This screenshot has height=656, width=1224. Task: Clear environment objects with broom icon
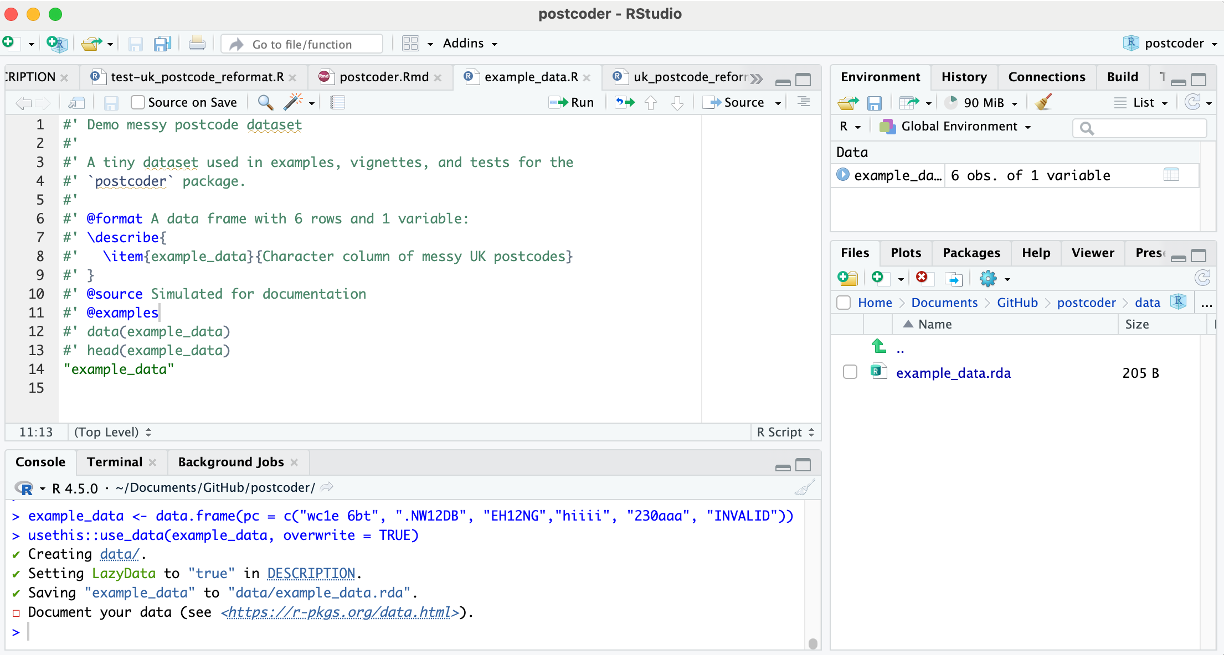1044,102
